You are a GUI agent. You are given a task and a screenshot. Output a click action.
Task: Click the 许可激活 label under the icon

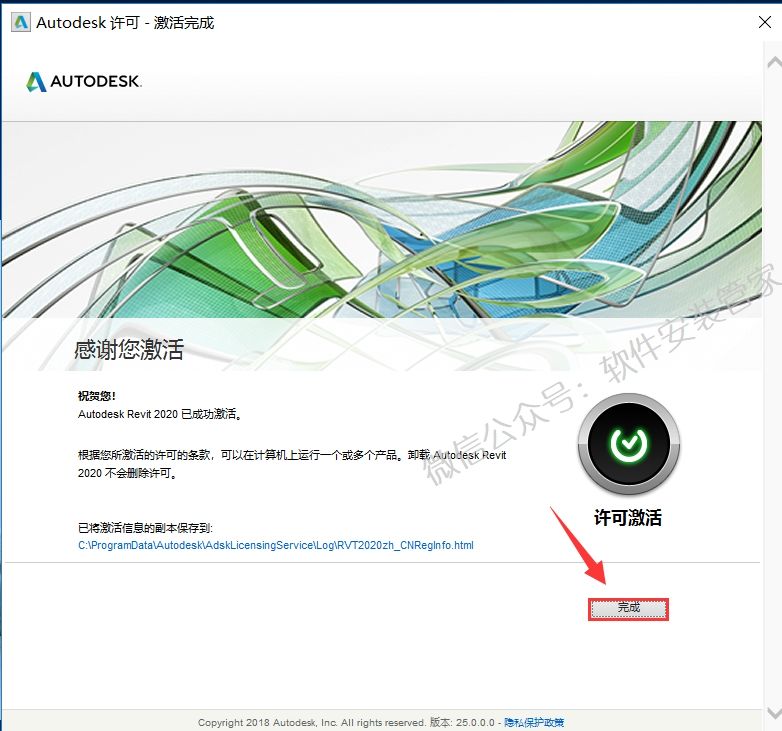coord(628,517)
